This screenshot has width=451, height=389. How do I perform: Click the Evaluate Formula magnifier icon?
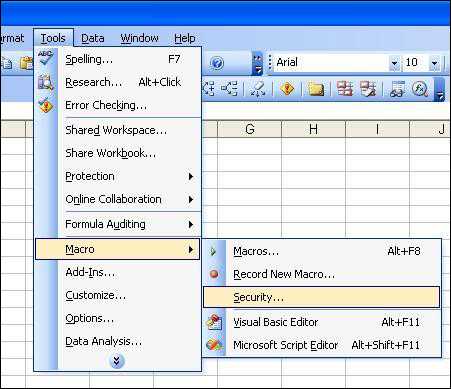click(420, 89)
